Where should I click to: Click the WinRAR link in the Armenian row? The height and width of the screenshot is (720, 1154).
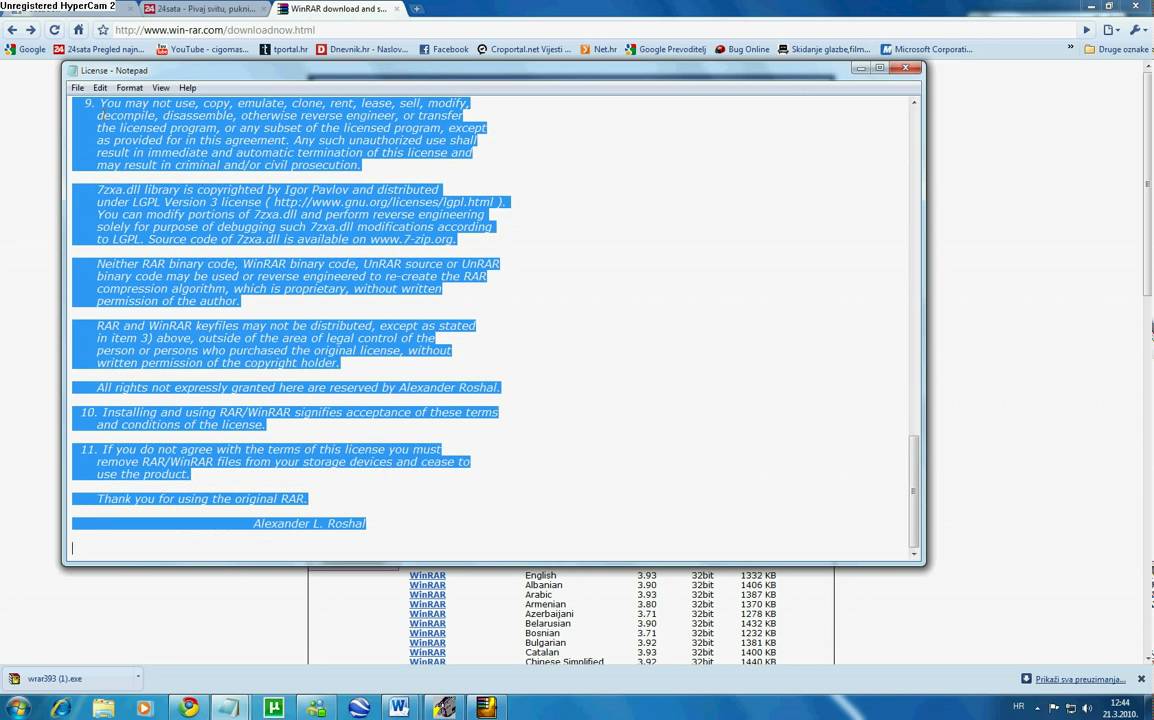click(x=428, y=604)
